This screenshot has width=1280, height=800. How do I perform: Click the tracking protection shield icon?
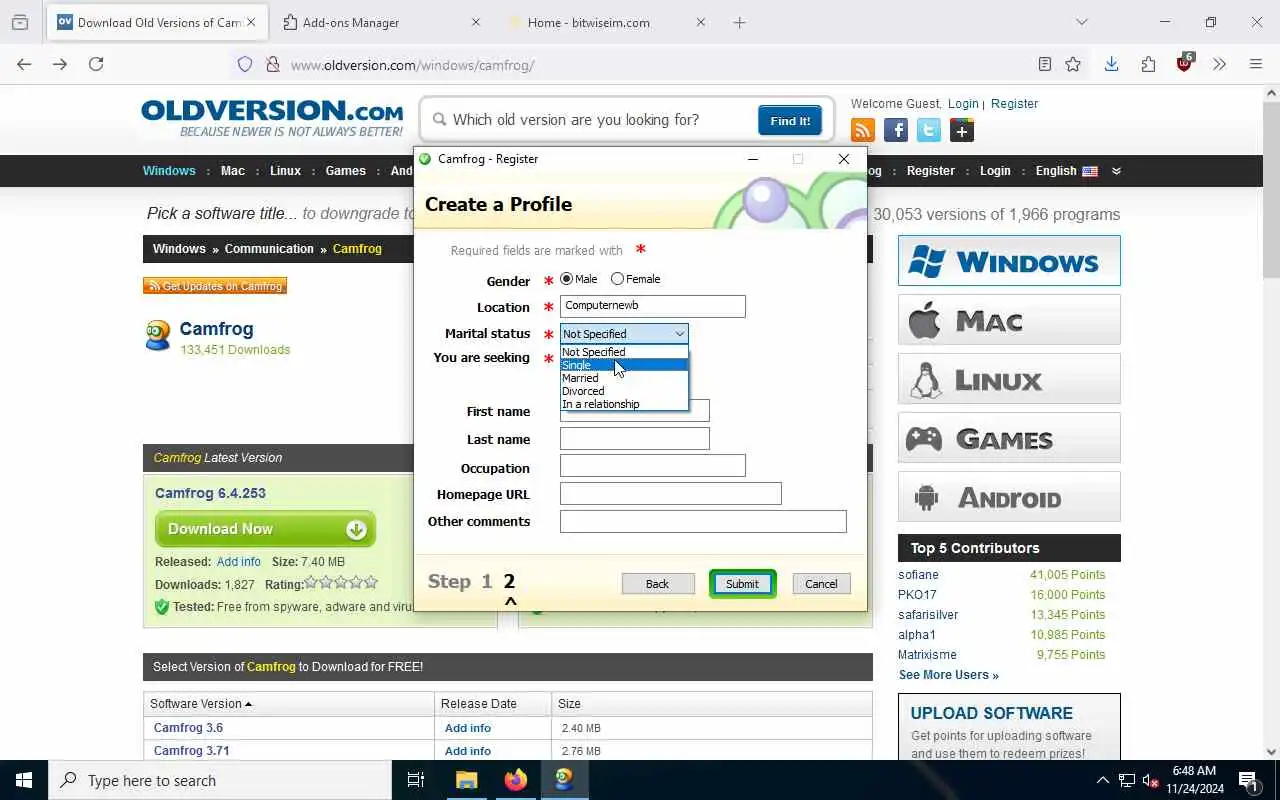click(245, 65)
